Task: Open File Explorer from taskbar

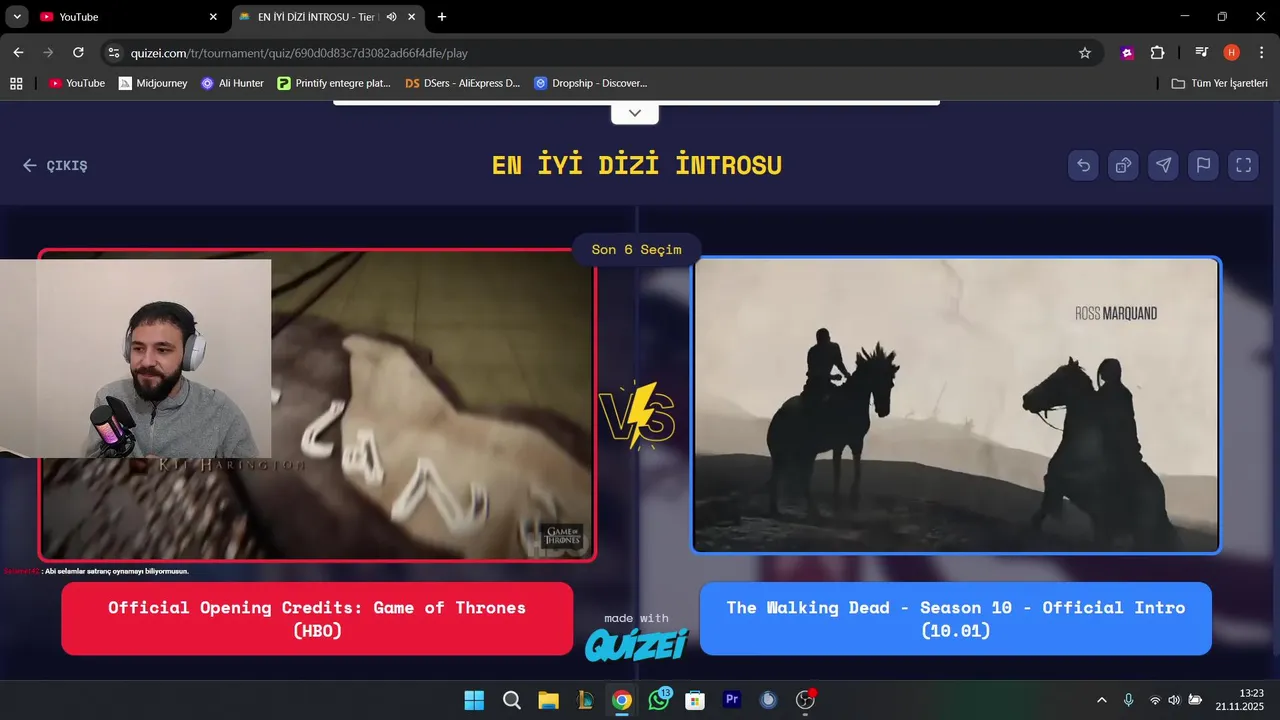Action: (548, 700)
